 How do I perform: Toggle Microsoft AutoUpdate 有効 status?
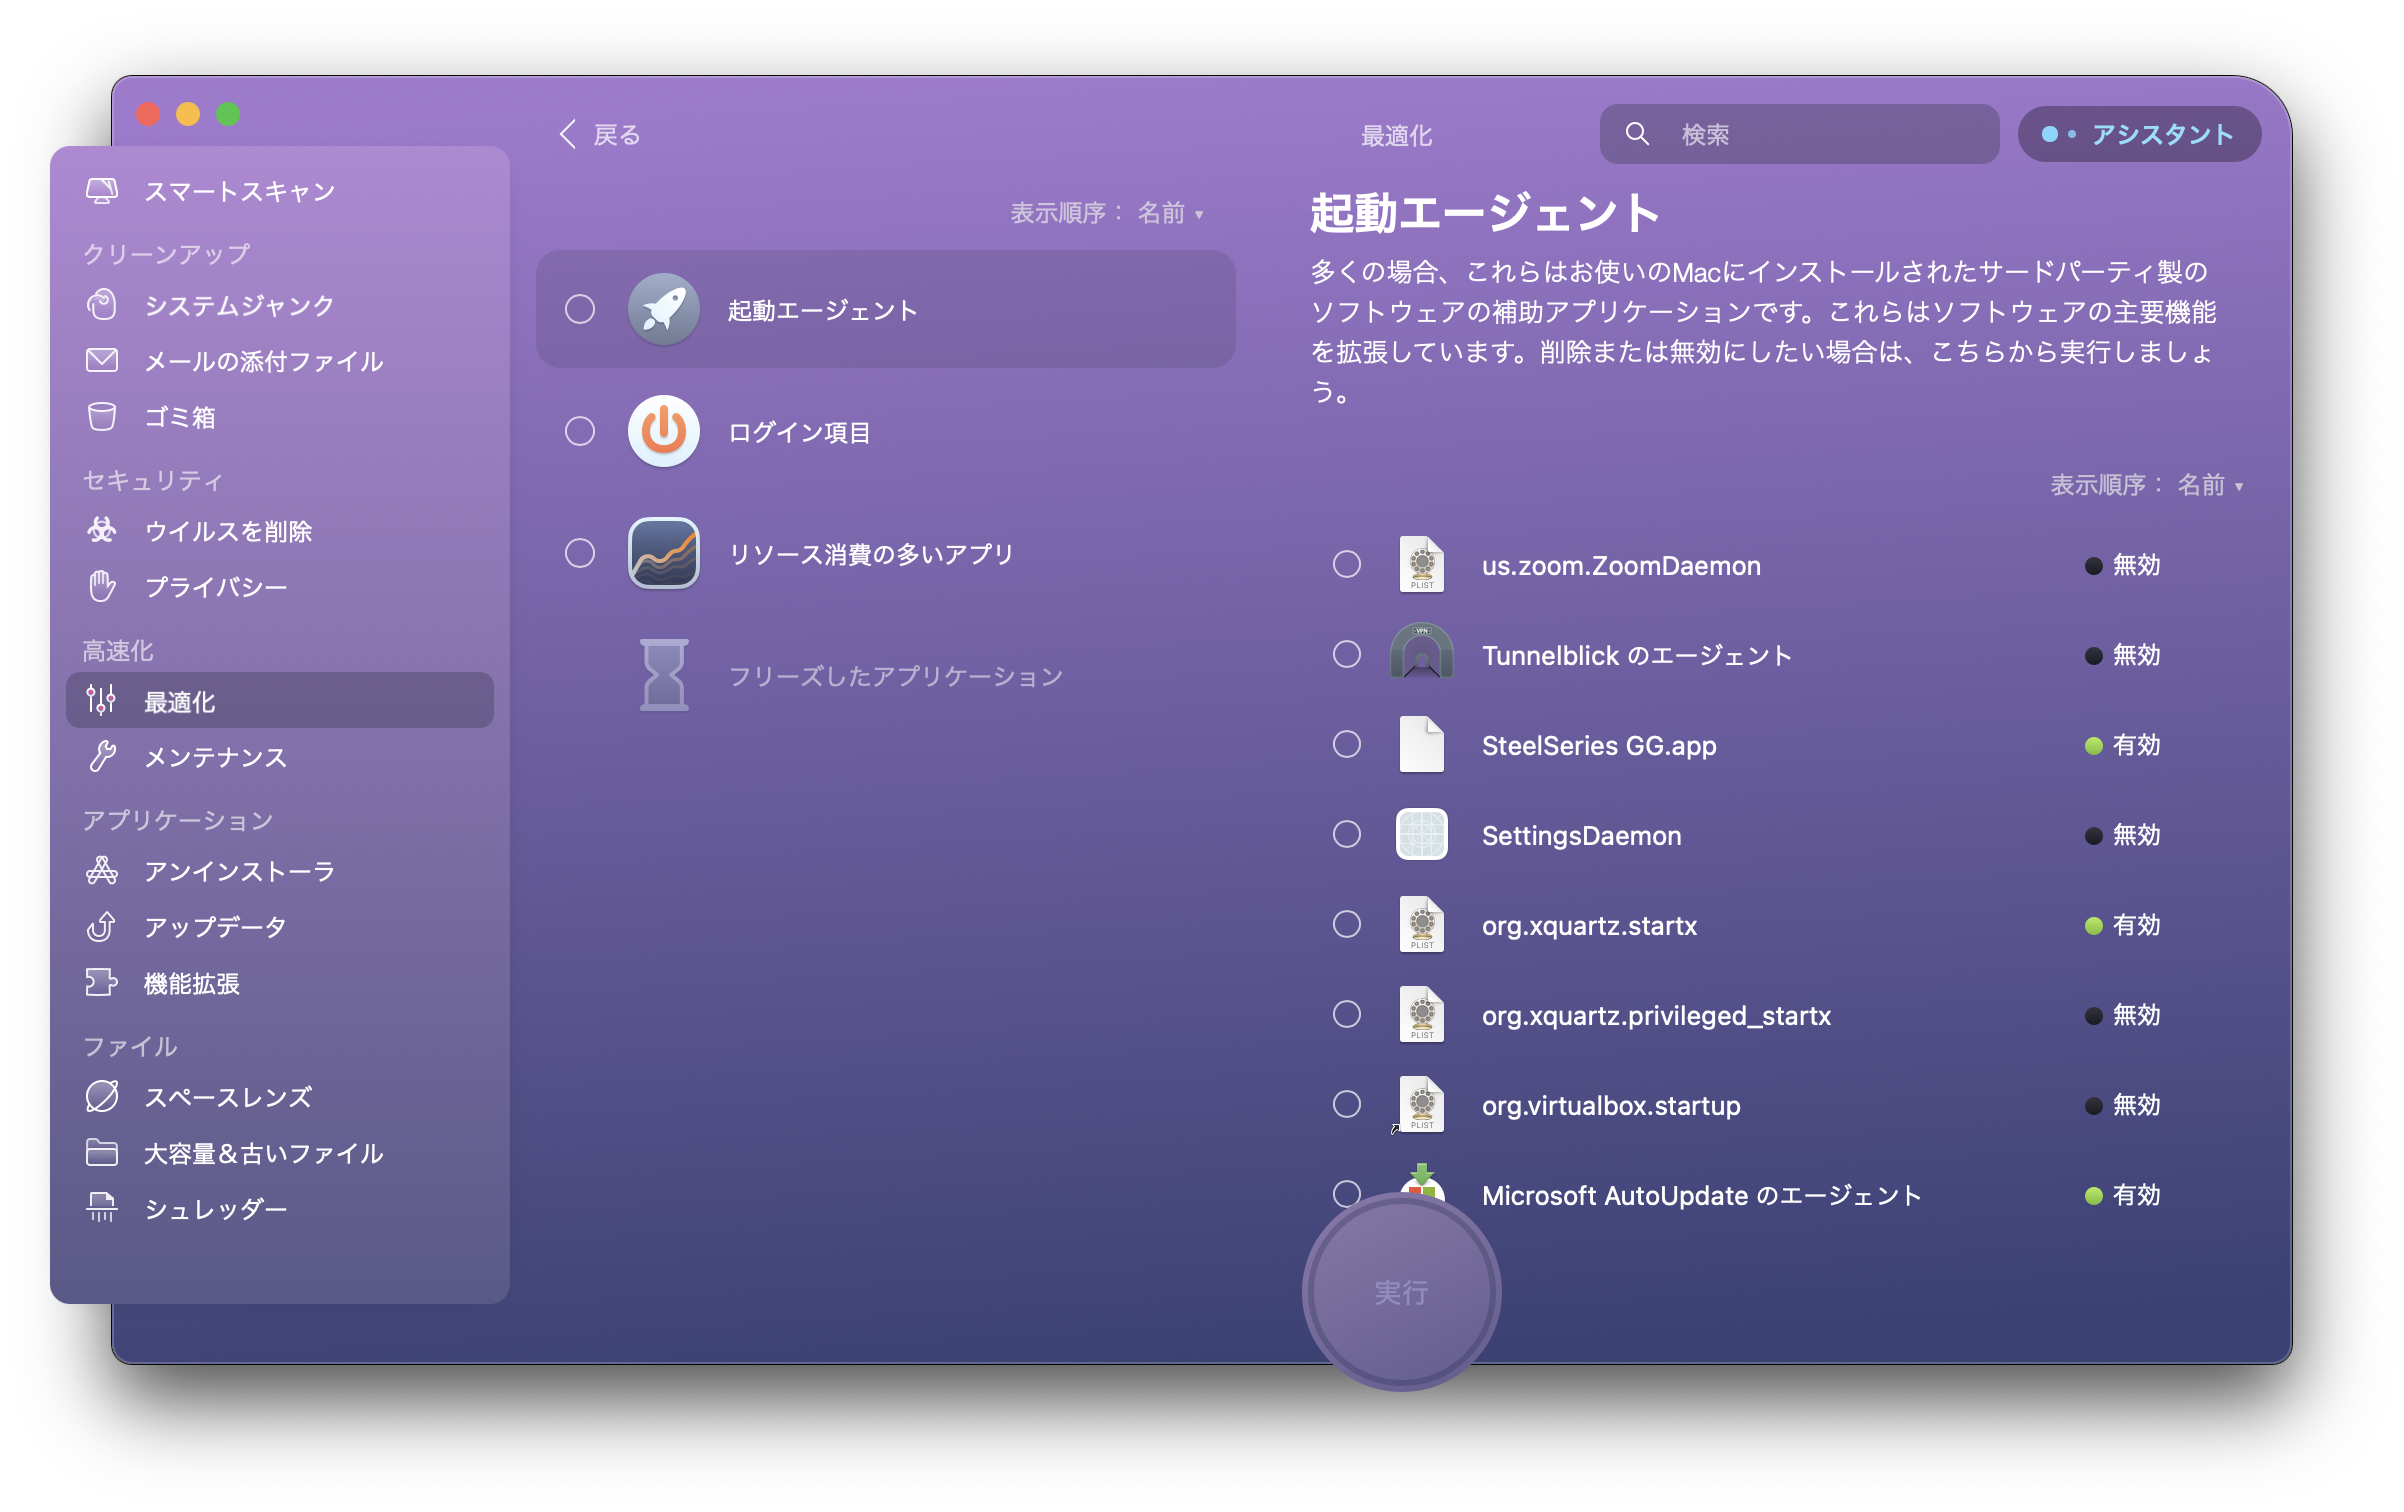pos(2122,1195)
